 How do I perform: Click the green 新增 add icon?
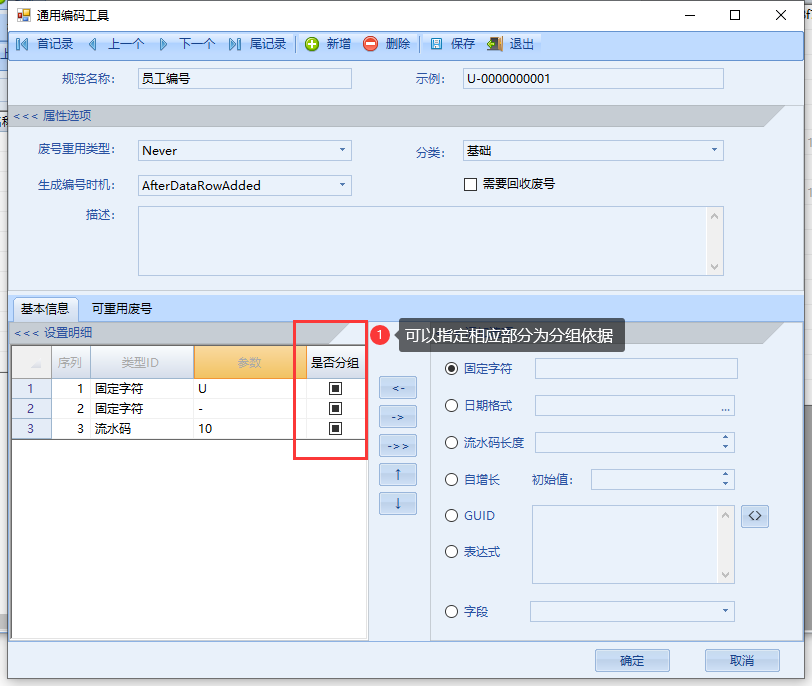pyautogui.click(x=312, y=44)
